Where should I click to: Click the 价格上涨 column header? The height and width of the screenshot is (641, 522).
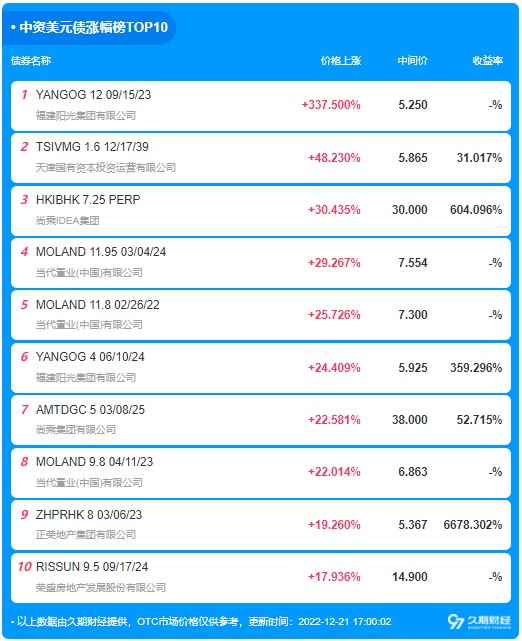[341, 61]
